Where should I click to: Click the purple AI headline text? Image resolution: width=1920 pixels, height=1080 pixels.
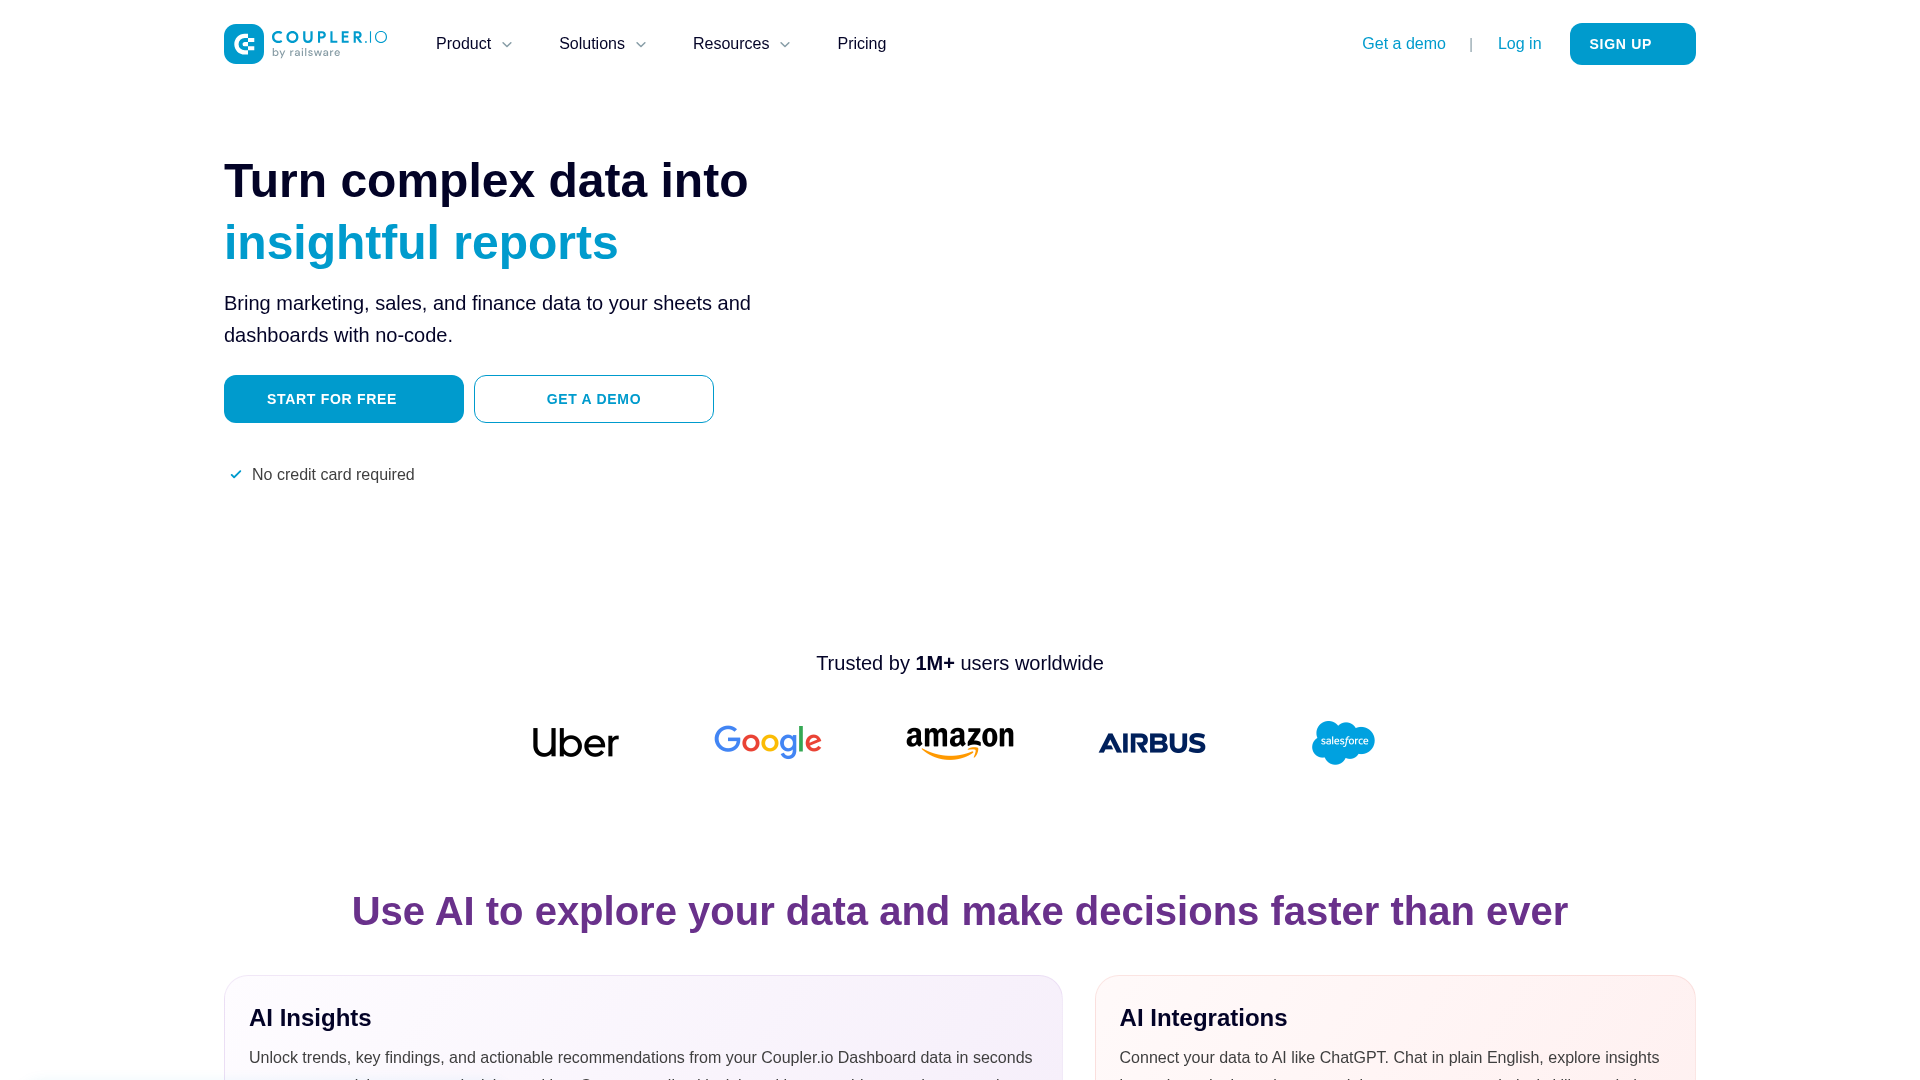click(x=959, y=911)
